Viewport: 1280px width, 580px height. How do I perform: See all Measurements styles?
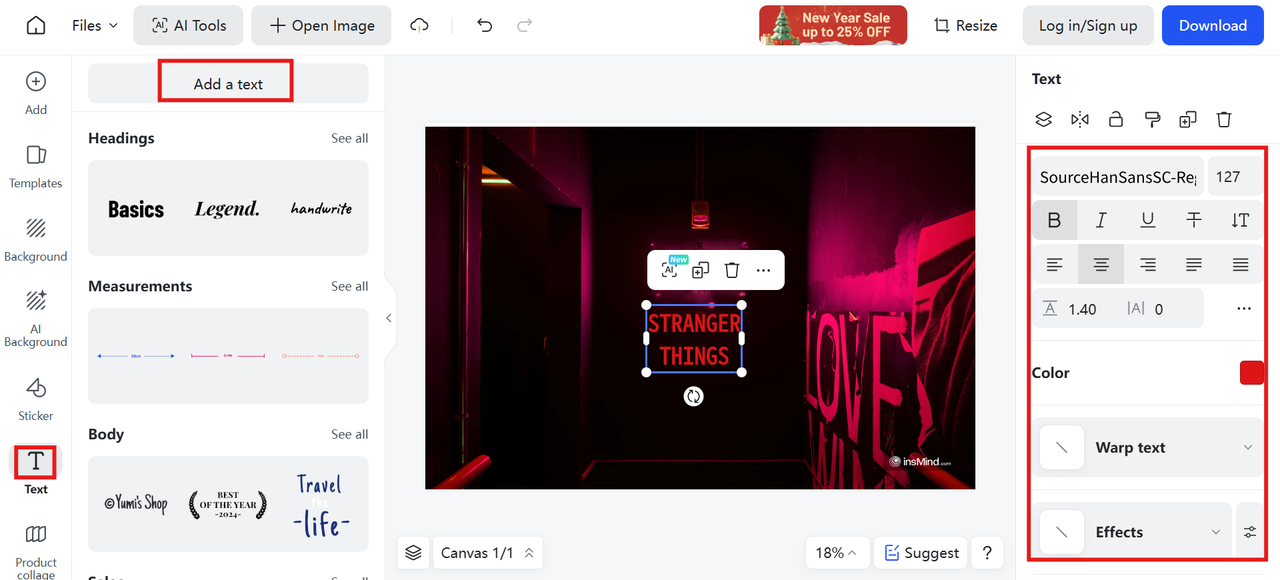tap(349, 286)
